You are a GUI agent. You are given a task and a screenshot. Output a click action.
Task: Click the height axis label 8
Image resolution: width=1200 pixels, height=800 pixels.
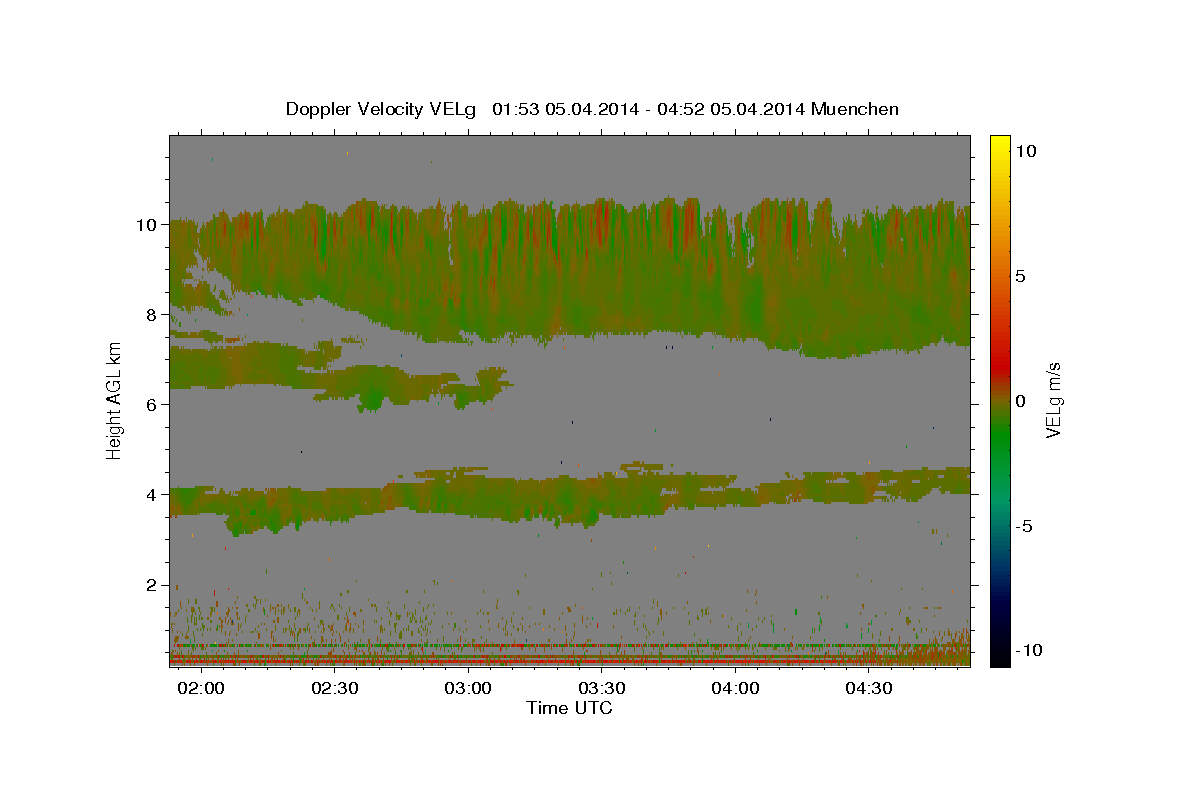[x=152, y=315]
